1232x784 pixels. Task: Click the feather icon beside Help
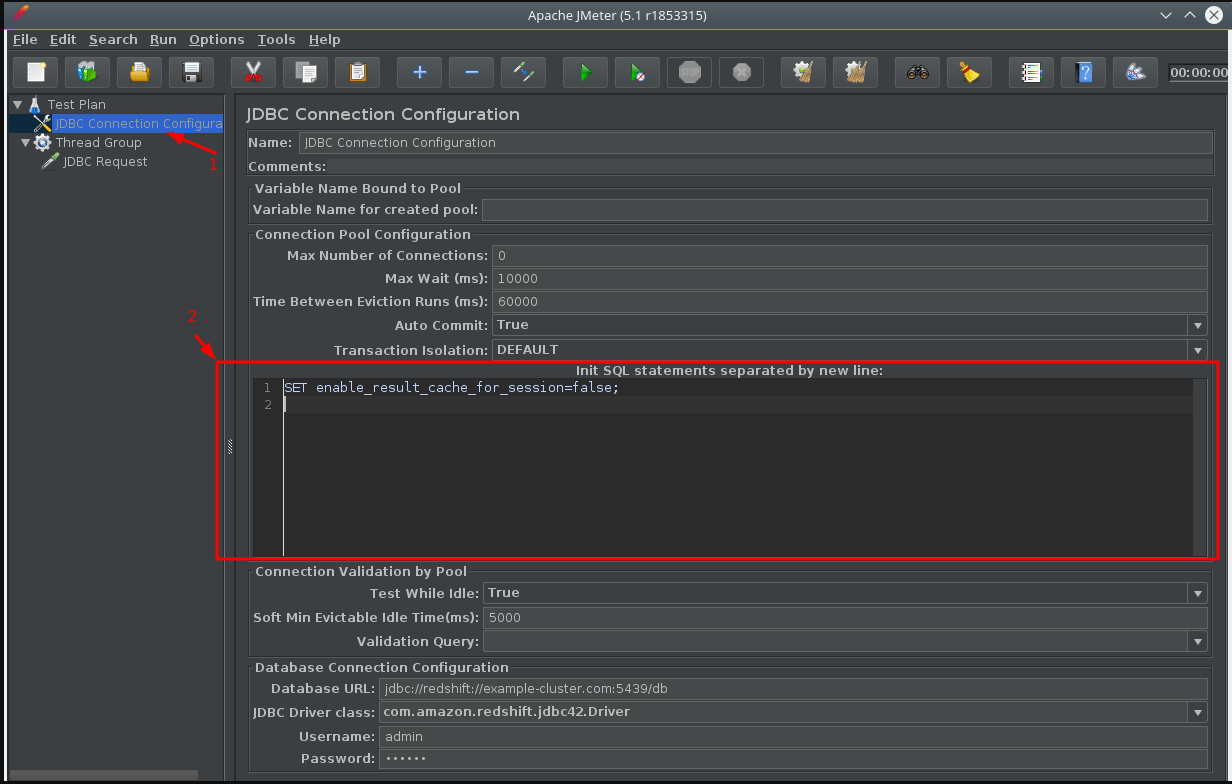(1135, 72)
